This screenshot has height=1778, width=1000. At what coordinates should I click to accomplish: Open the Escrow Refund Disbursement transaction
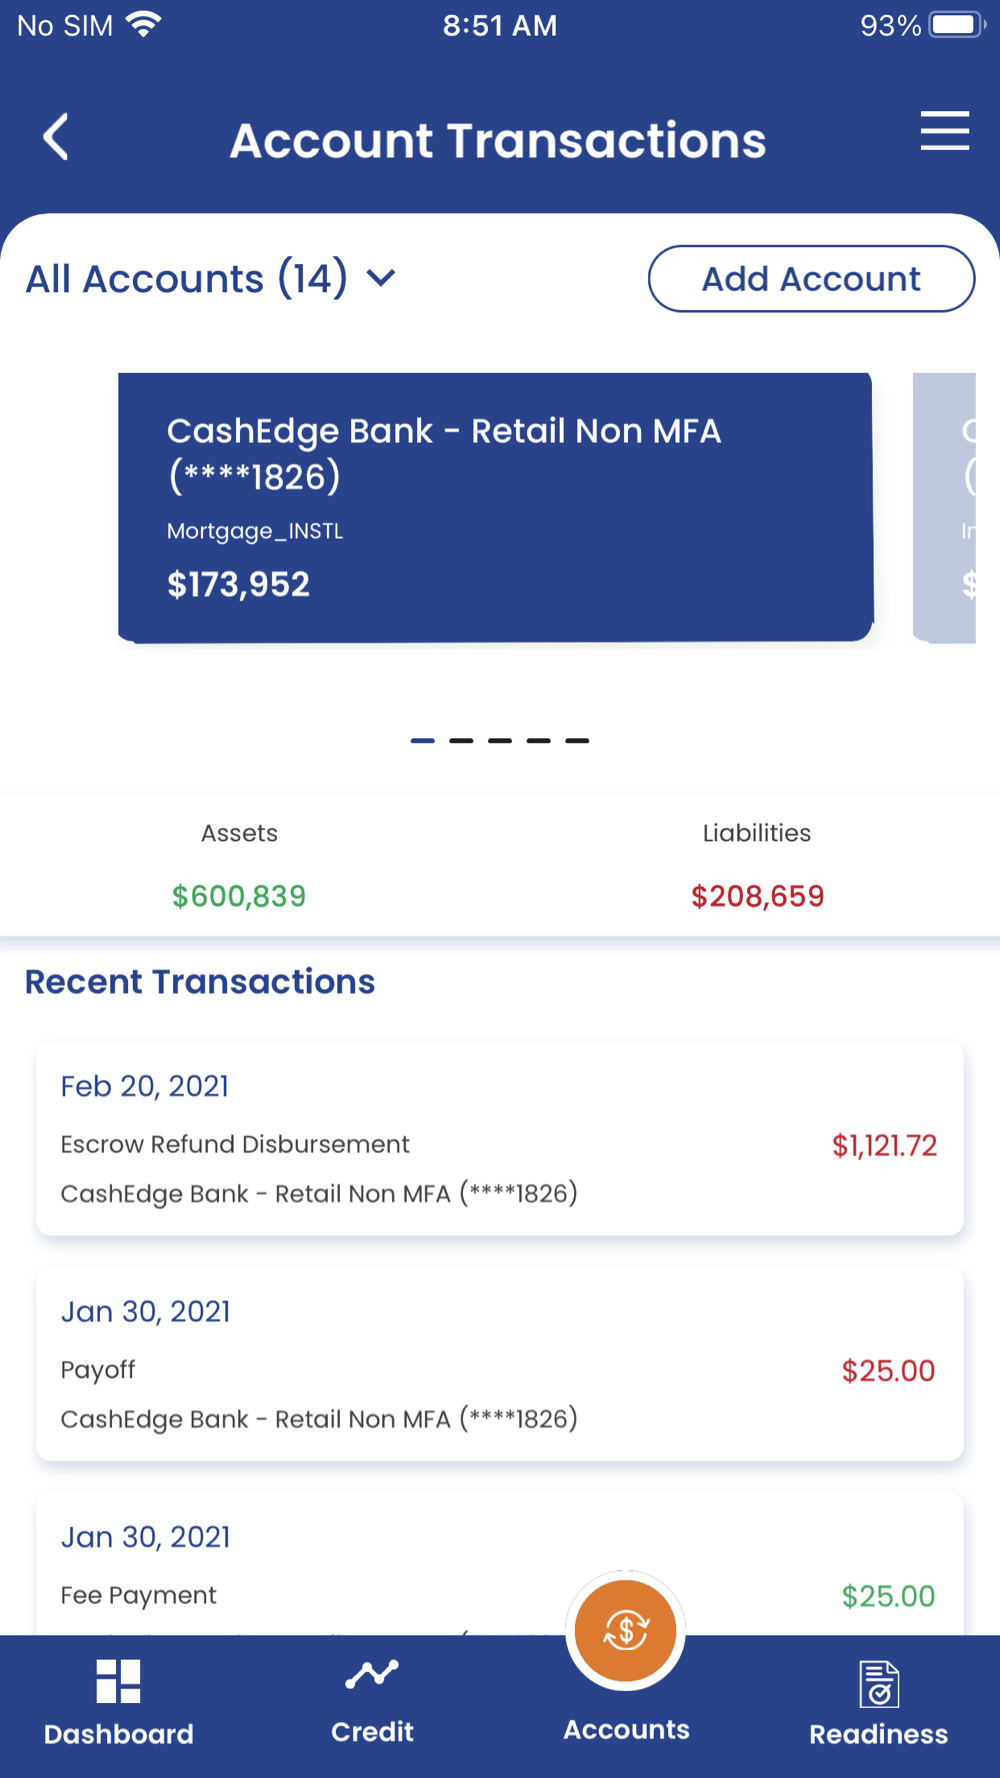pyautogui.click(x=499, y=1139)
